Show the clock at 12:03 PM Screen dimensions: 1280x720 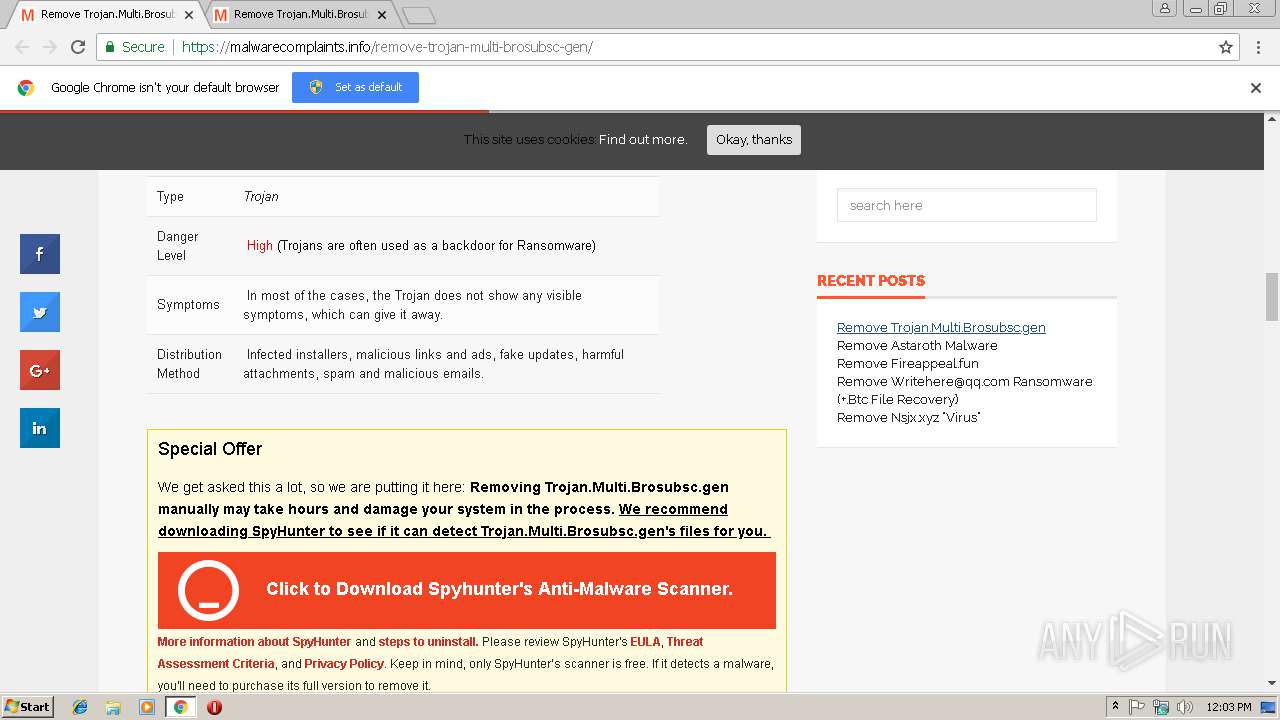coord(1229,707)
